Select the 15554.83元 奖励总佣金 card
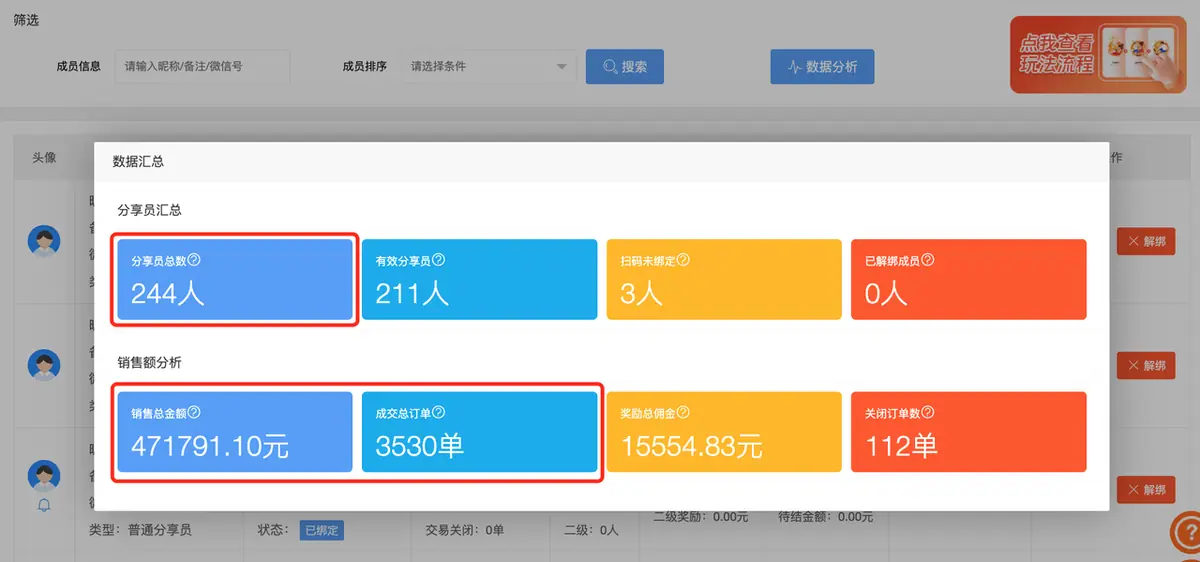 724,432
